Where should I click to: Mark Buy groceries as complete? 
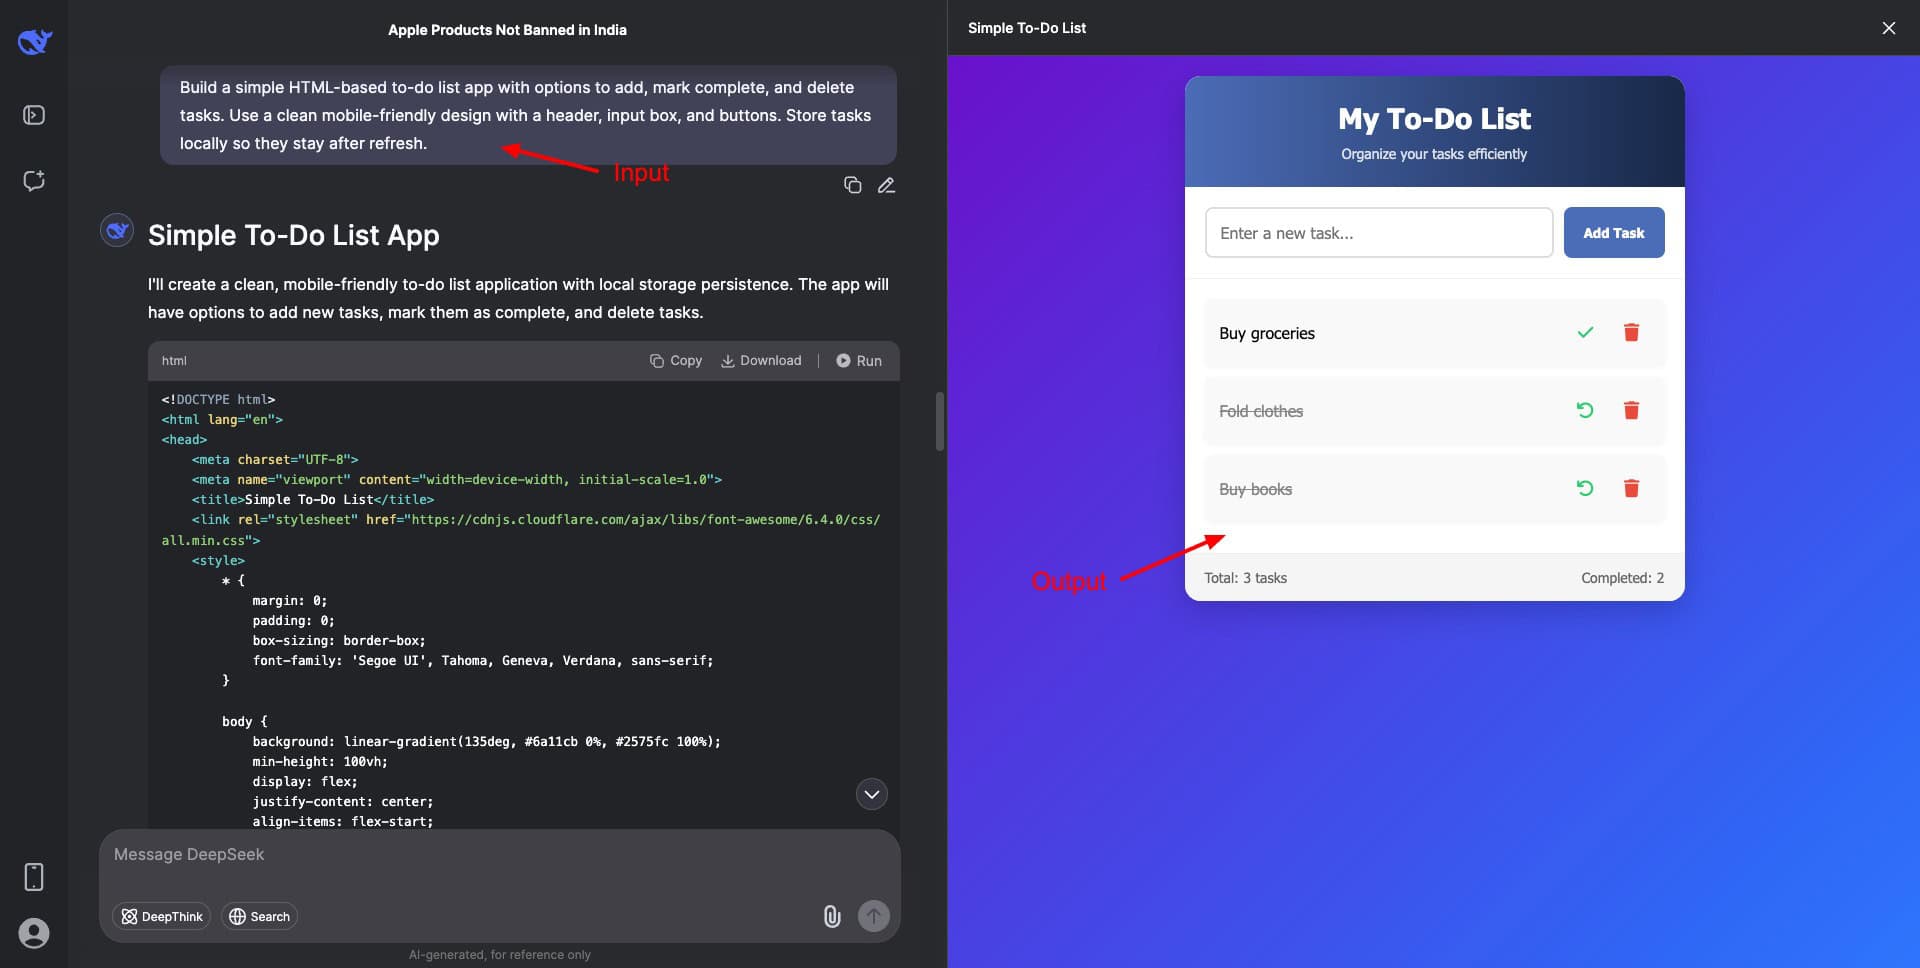1585,333
